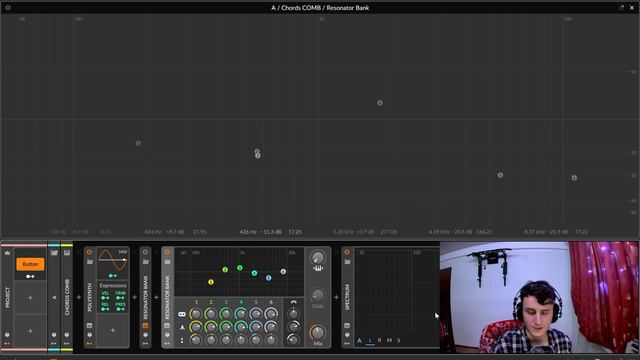Select TIMB expression modulation source
Viewport: 640px width, 360px height.
pos(120,296)
